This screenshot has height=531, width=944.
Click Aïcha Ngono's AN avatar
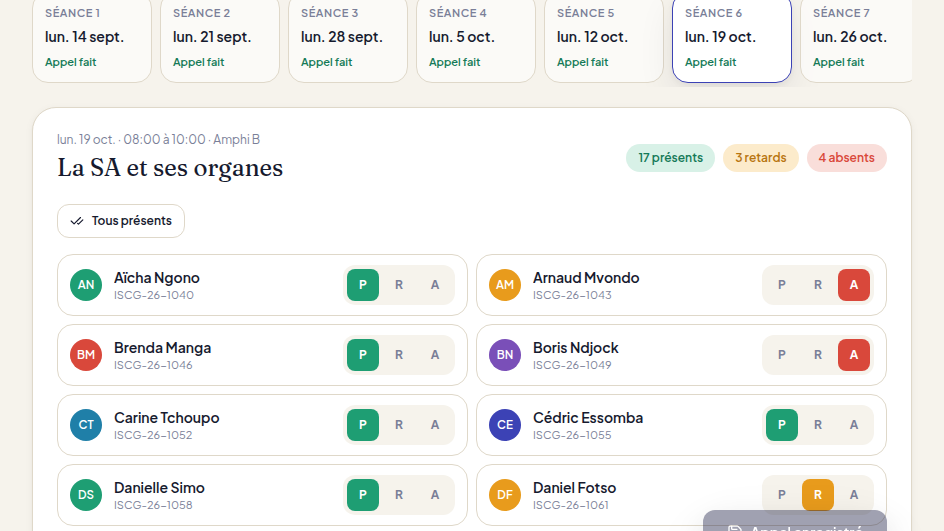pyautogui.click(x=86, y=285)
